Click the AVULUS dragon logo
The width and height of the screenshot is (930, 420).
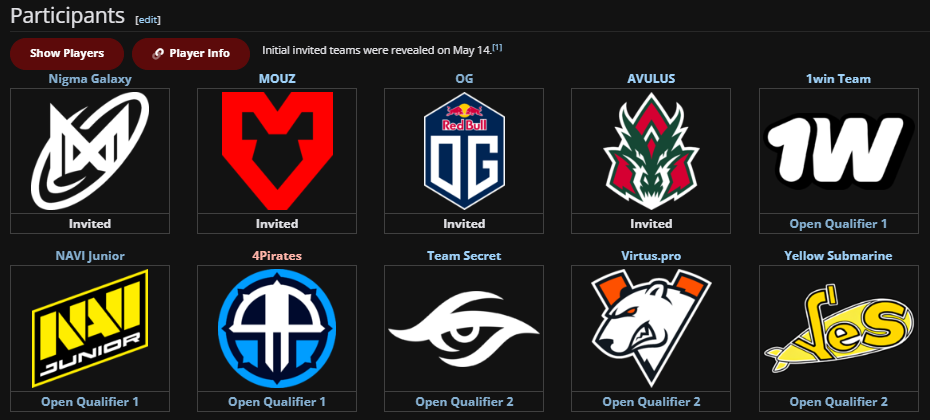coord(651,151)
